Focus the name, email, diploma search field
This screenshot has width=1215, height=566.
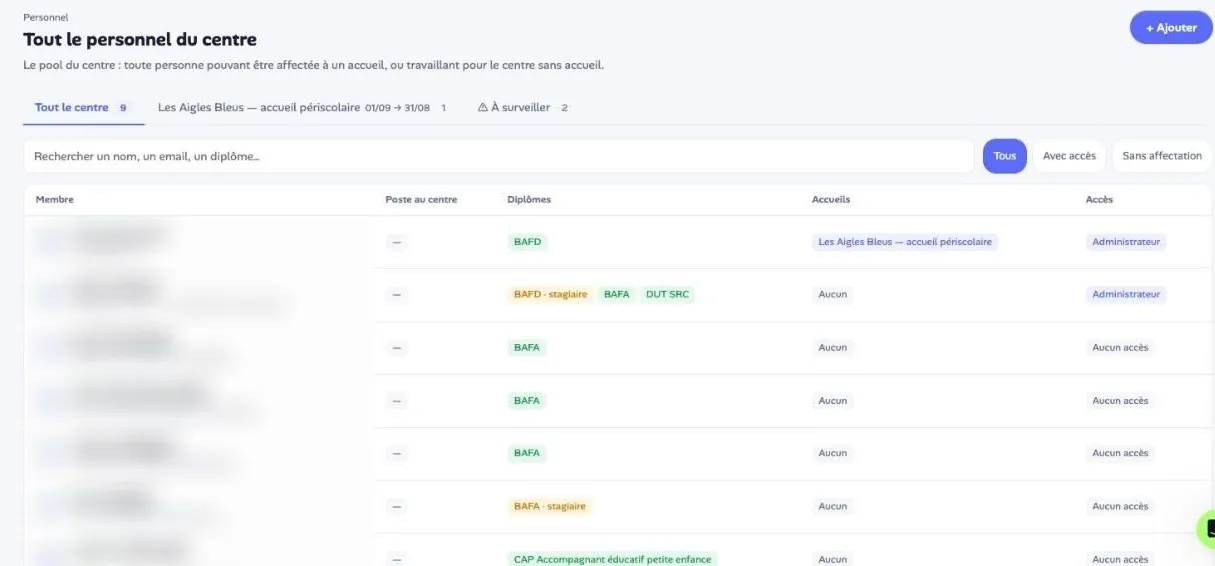click(x=498, y=156)
